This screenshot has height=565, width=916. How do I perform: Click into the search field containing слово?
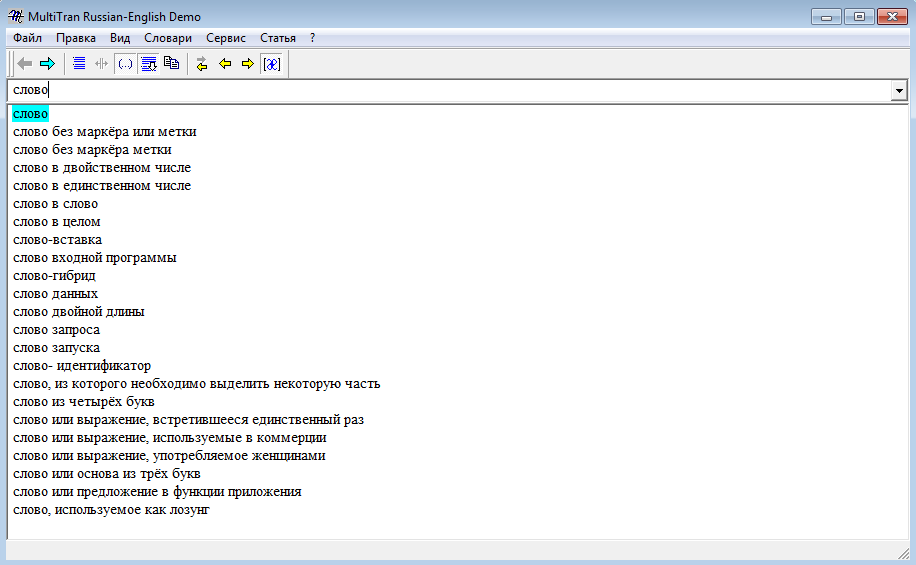coord(449,91)
